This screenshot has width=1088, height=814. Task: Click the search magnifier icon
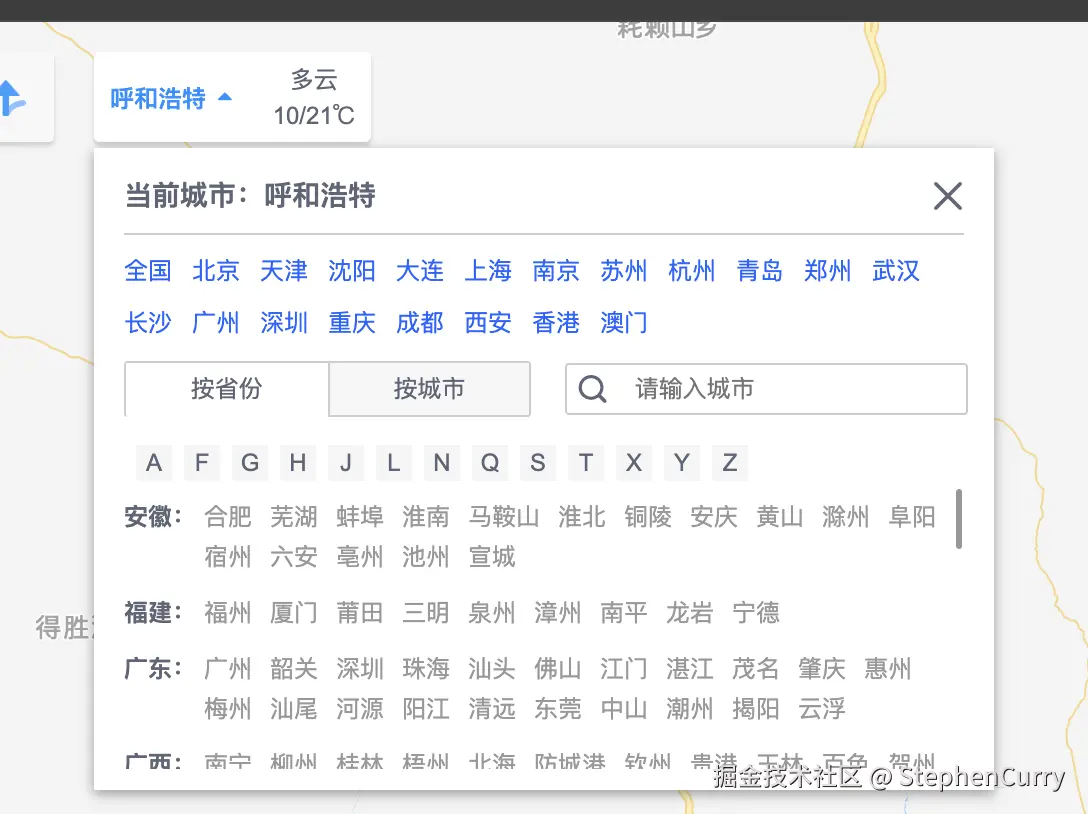tap(592, 389)
